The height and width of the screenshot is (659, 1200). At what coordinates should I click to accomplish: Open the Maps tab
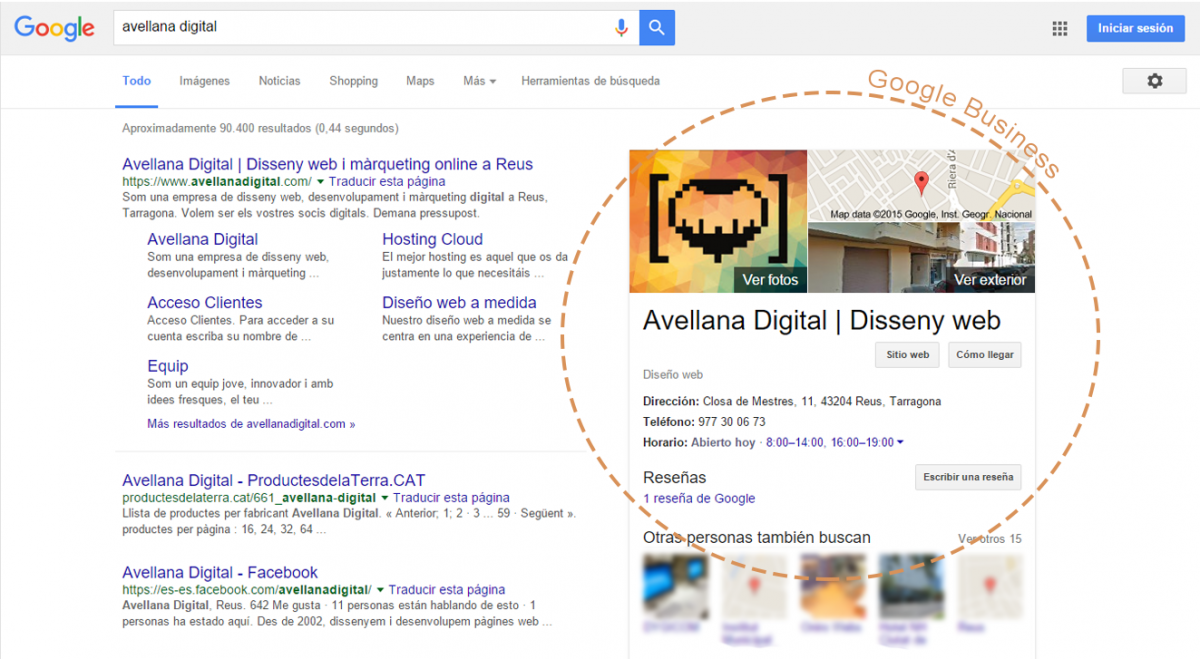420,81
